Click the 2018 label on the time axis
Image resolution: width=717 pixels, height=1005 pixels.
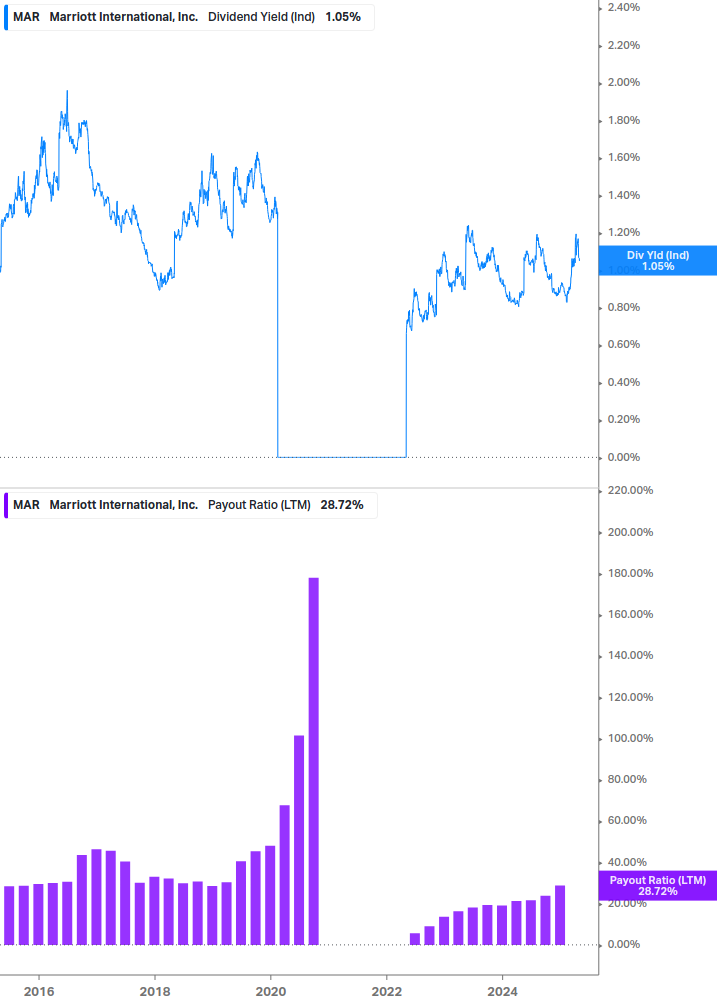pyautogui.click(x=155, y=992)
